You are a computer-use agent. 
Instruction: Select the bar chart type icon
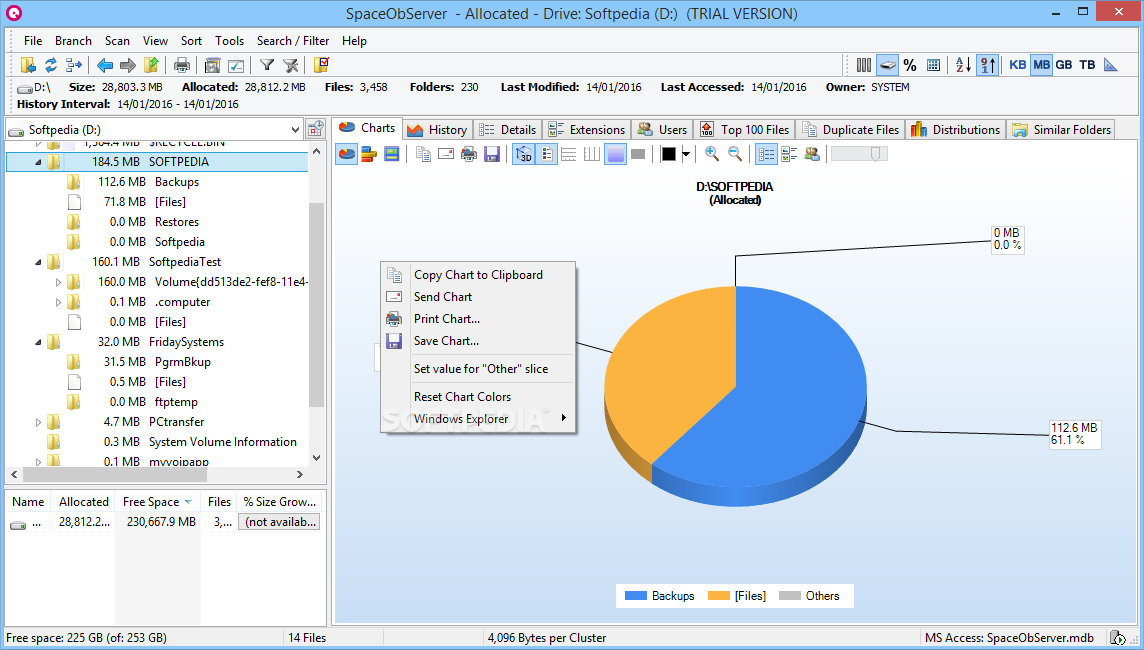point(369,154)
